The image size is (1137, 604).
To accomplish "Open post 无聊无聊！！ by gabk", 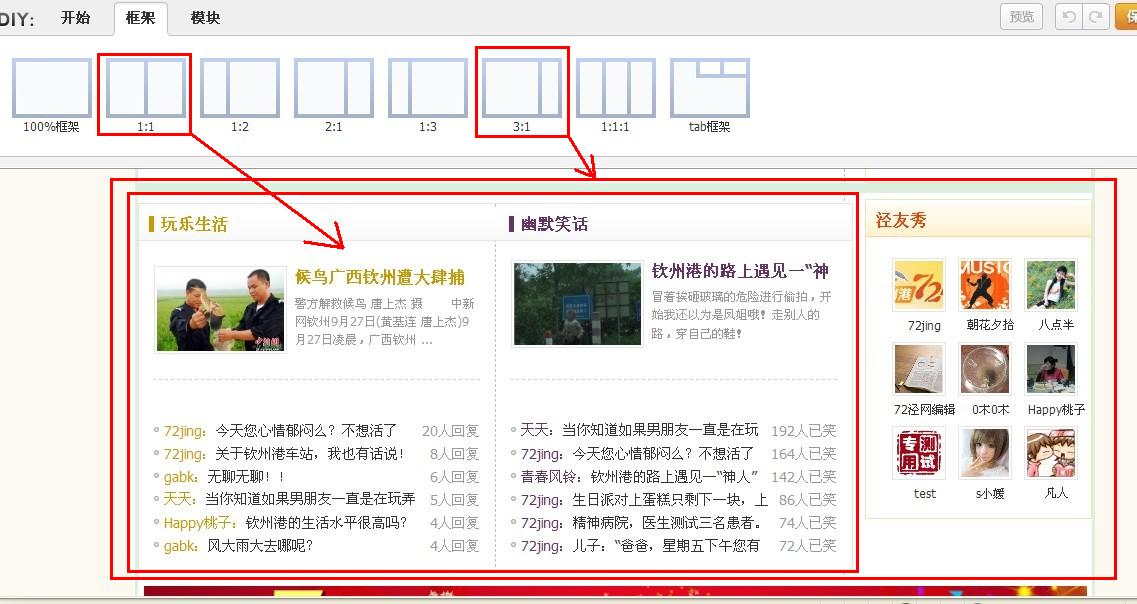I will click(245, 477).
